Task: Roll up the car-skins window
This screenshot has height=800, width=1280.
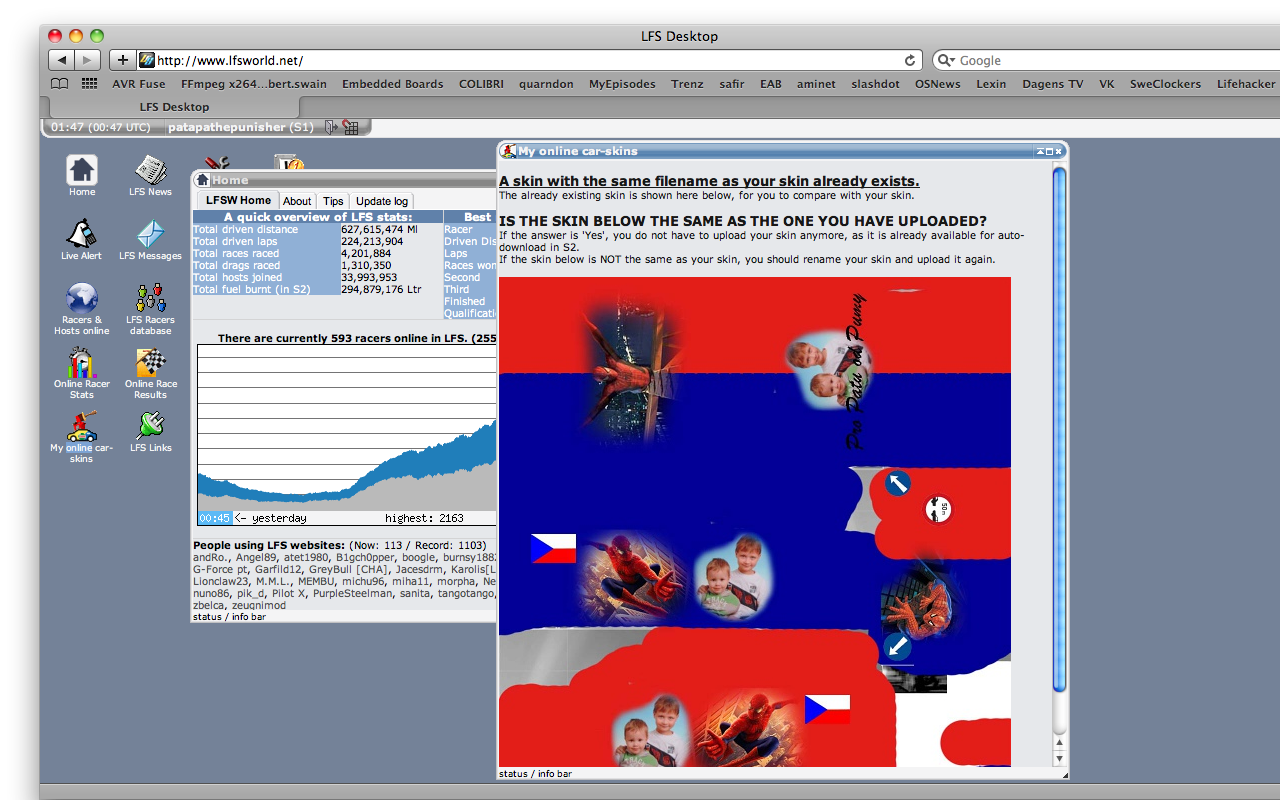Action: click(1040, 151)
